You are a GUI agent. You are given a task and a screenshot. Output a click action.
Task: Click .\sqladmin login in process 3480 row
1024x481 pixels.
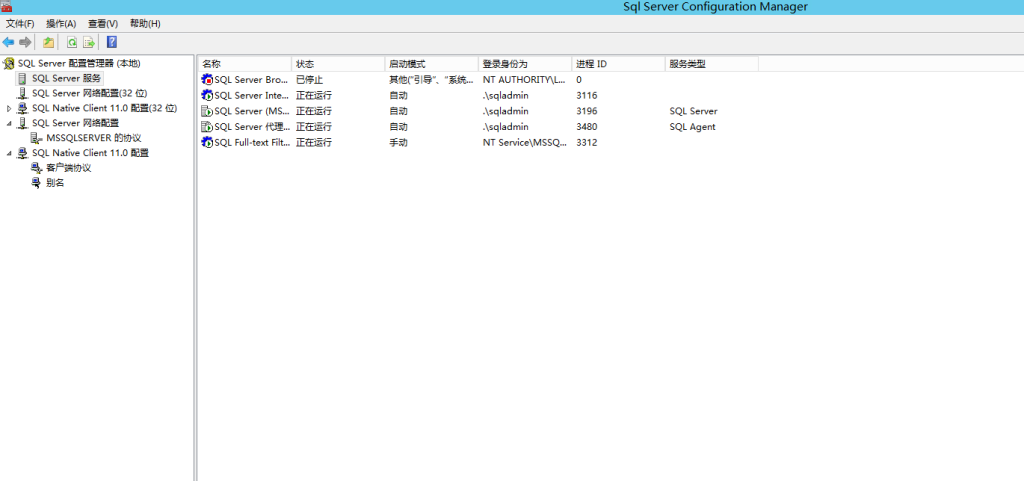point(505,127)
